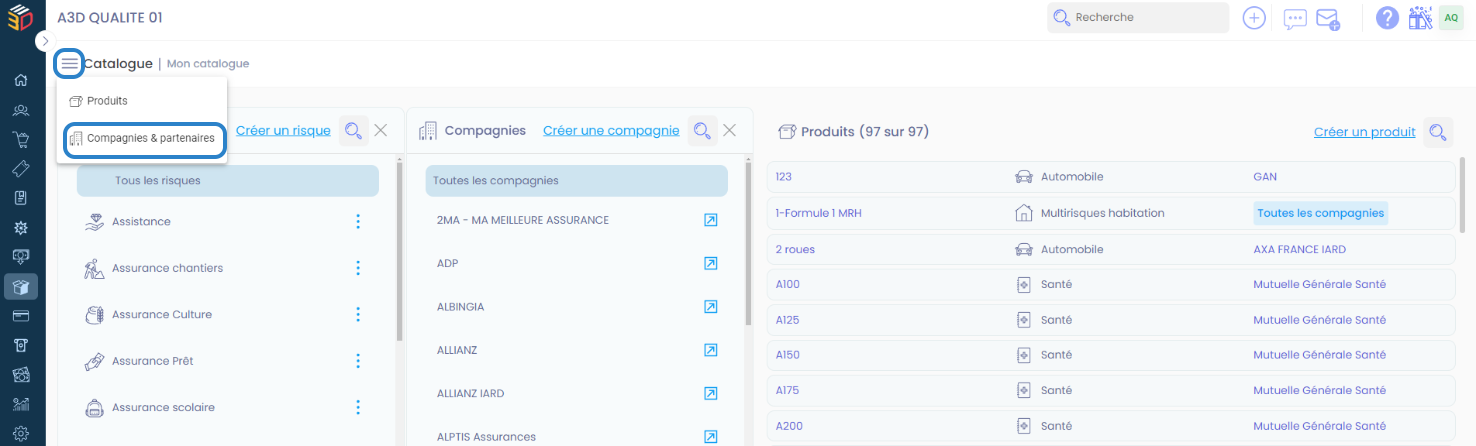Search within the Produits panel
This screenshot has width=1476, height=446.
[1438, 132]
